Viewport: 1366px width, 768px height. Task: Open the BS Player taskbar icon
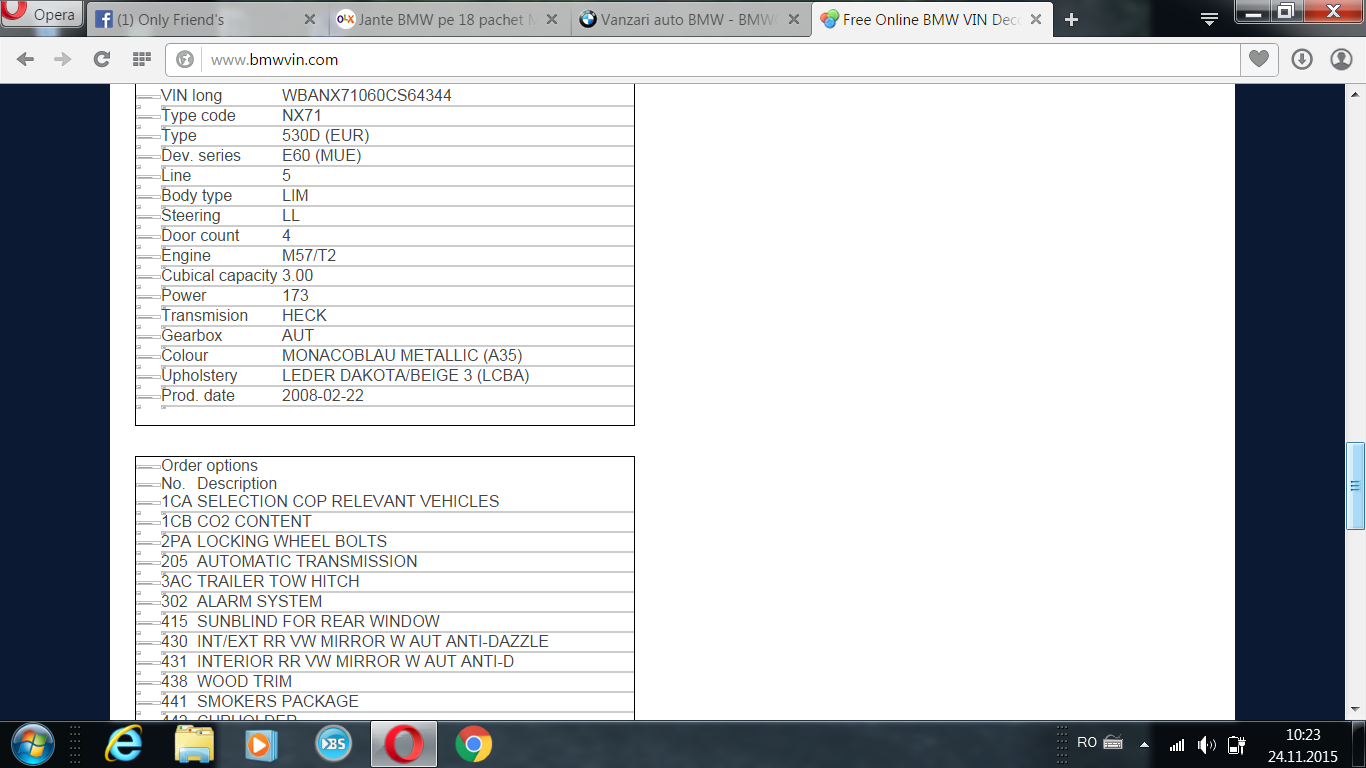click(332, 745)
